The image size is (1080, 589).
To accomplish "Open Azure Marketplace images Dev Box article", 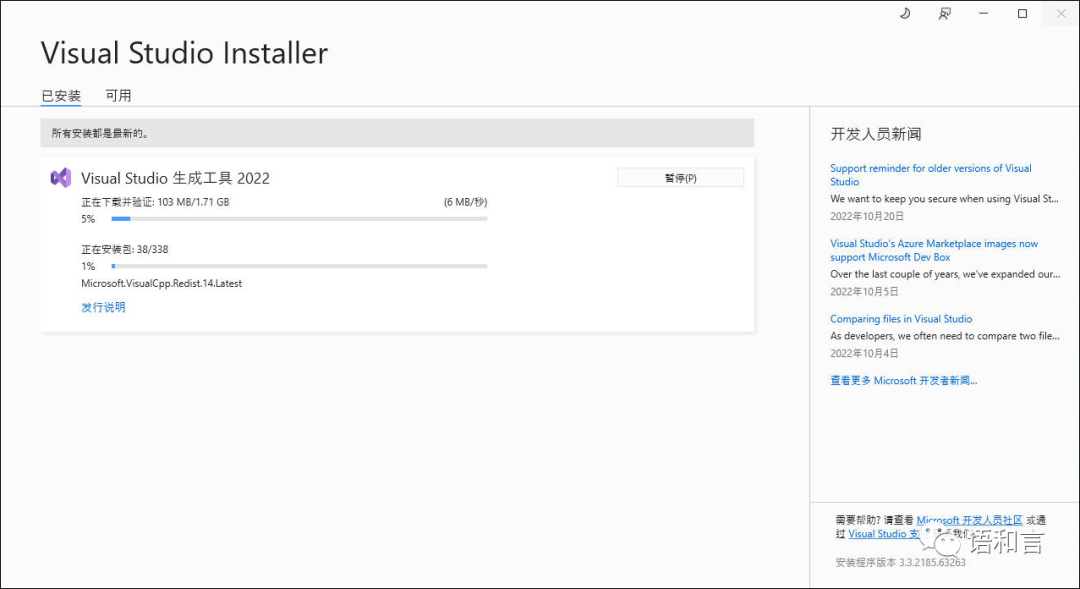I will pyautogui.click(x=934, y=250).
